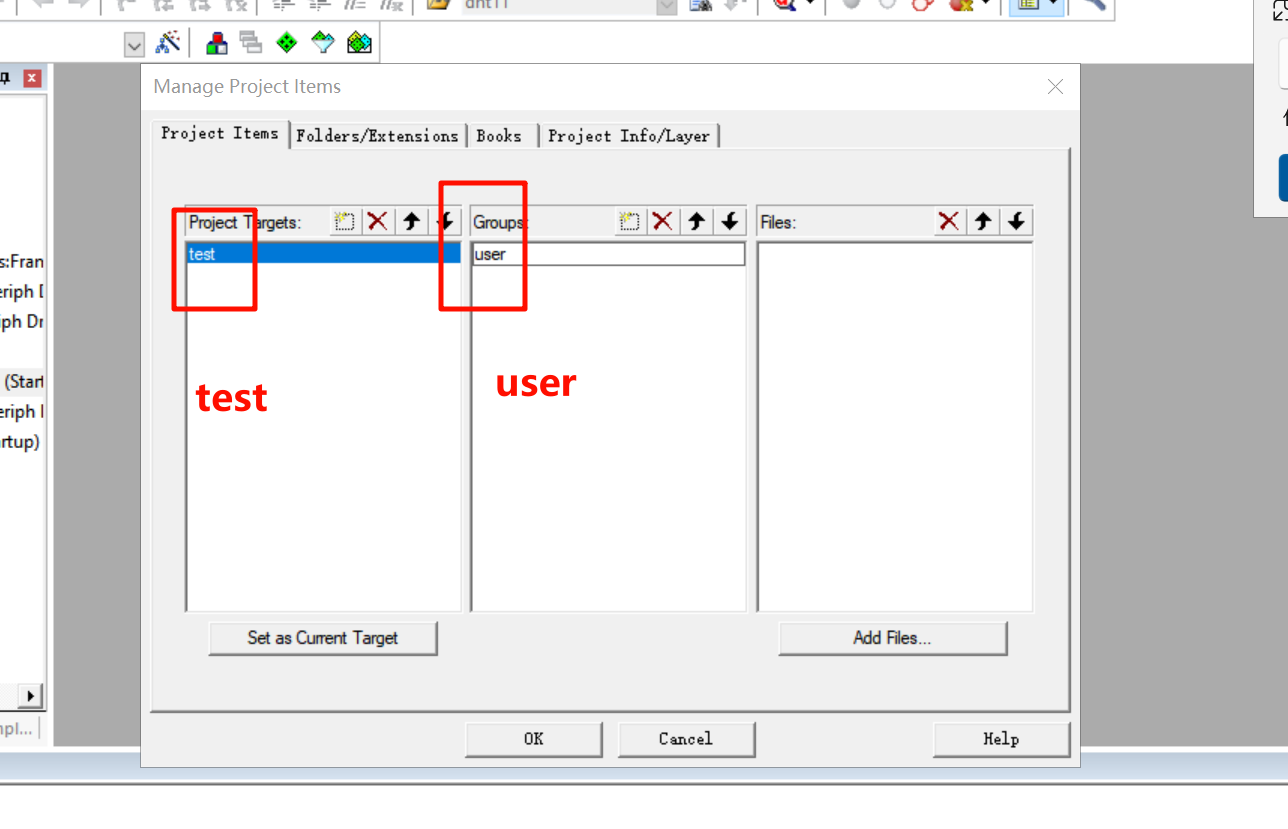Delete the selected file from the Files list

click(949, 222)
